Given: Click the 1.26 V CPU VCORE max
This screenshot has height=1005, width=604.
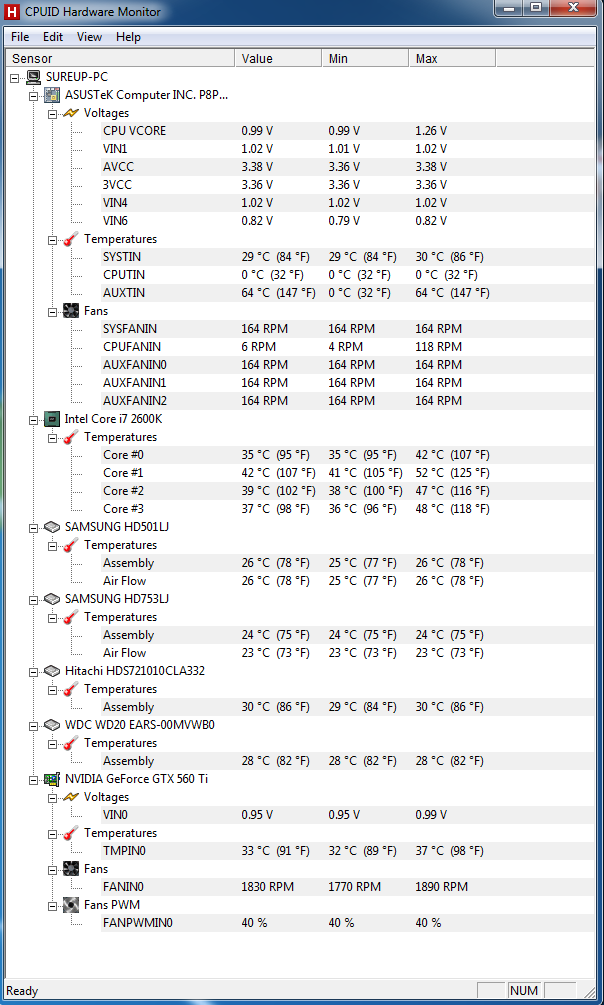Looking at the screenshot, I should point(432,131).
